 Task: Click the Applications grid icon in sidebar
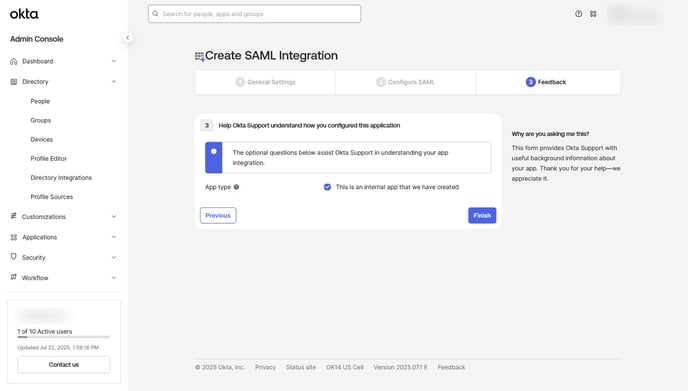pyautogui.click(x=14, y=237)
